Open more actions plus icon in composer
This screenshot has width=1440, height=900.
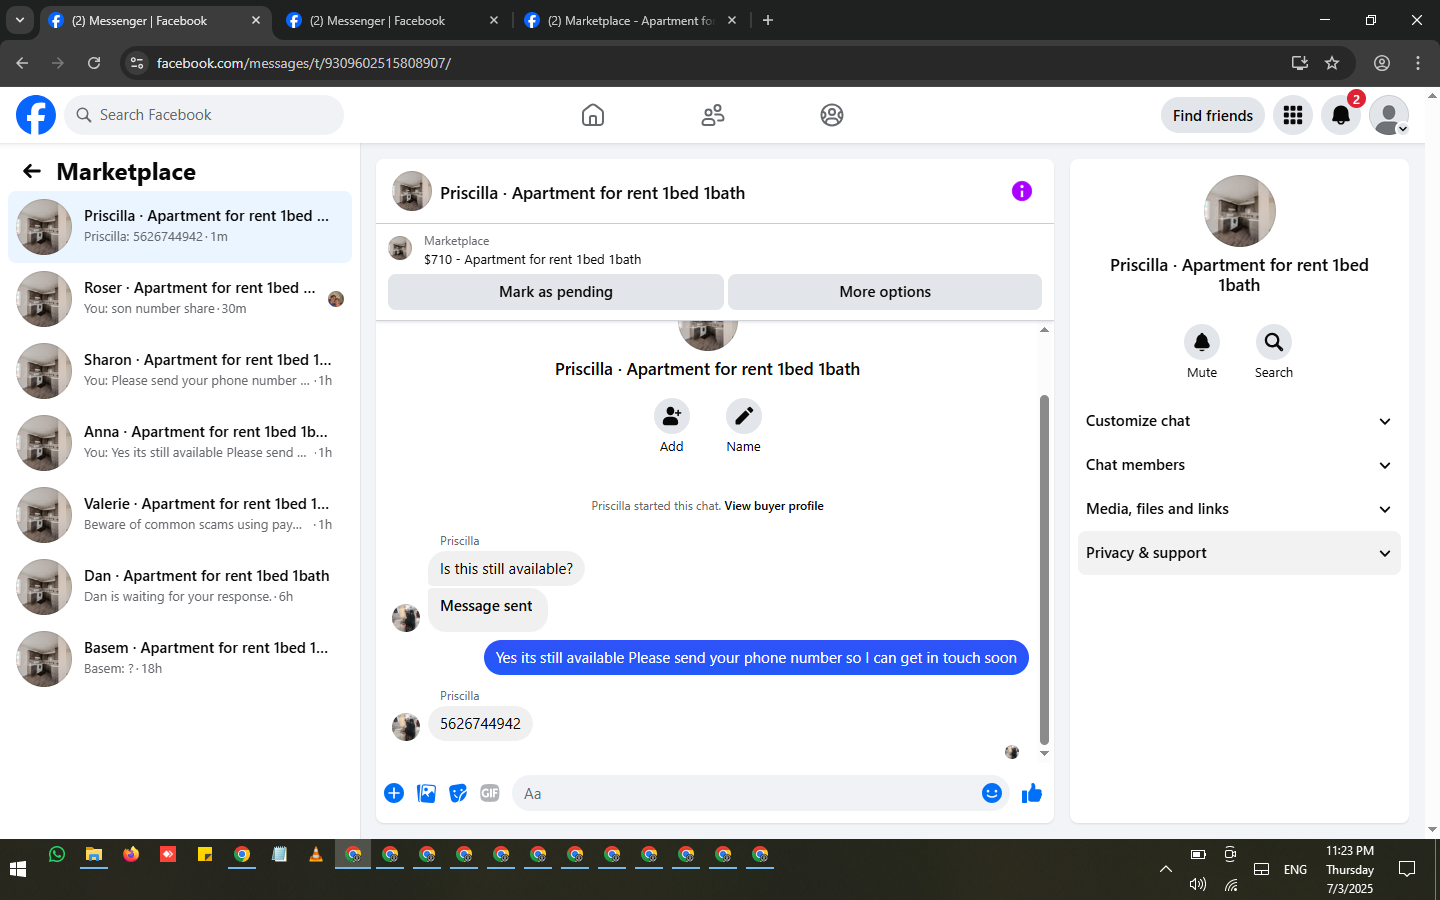pos(394,793)
